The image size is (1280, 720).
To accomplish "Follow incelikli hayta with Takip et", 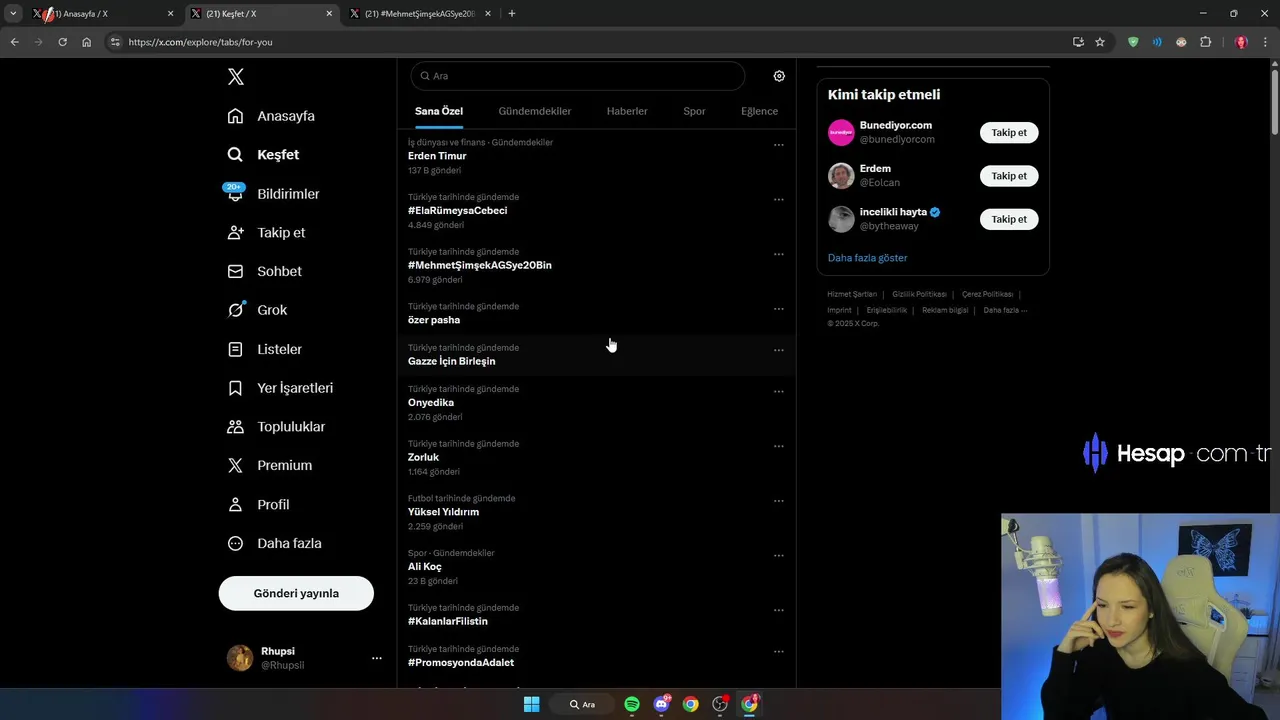I will [x=1009, y=219].
